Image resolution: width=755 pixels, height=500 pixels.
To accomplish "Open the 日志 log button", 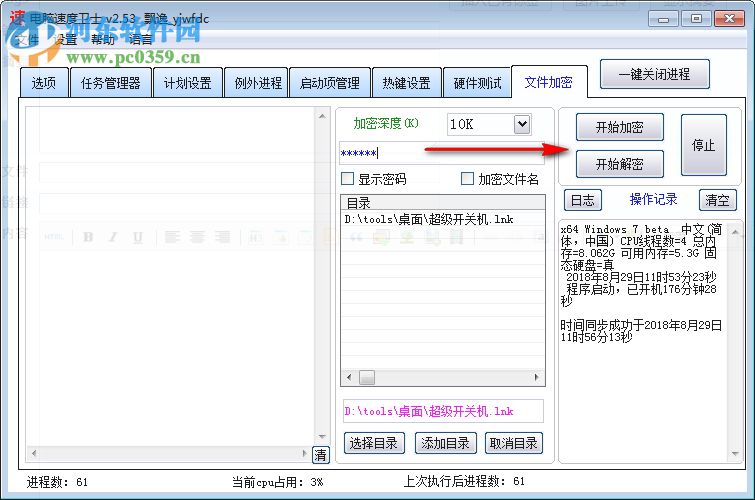I will click(583, 200).
